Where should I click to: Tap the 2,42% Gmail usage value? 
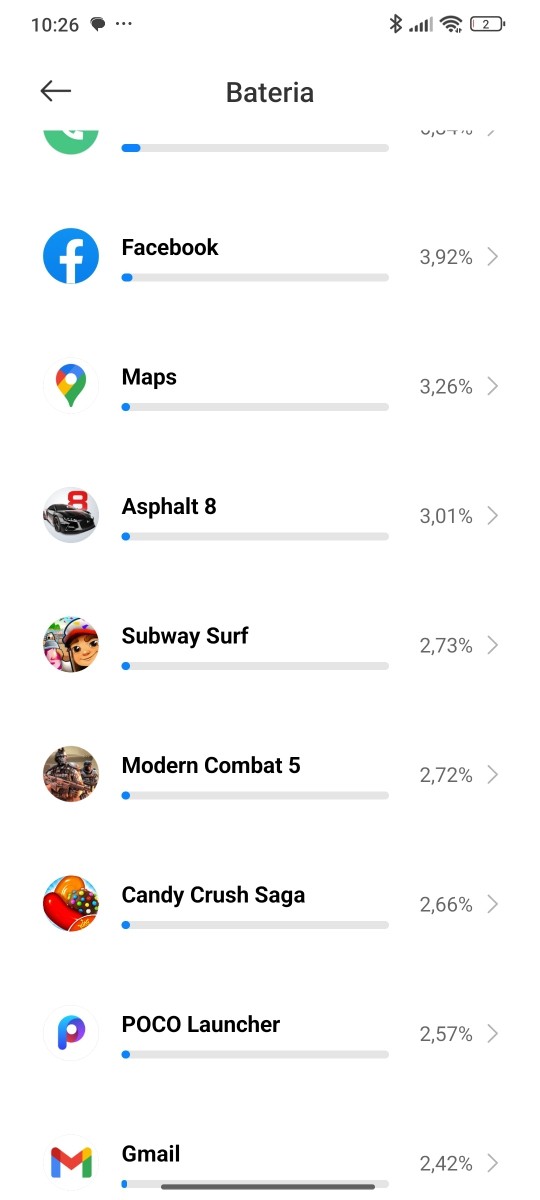446,1163
